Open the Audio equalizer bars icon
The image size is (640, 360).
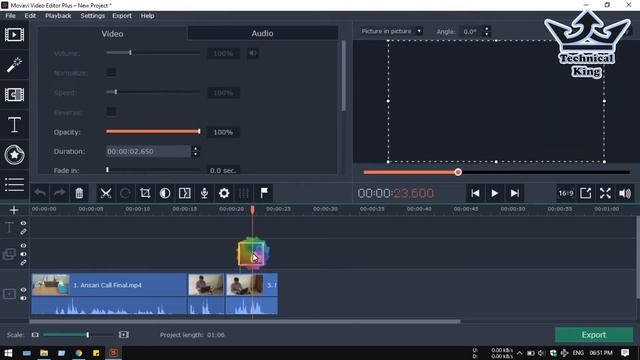click(x=244, y=193)
